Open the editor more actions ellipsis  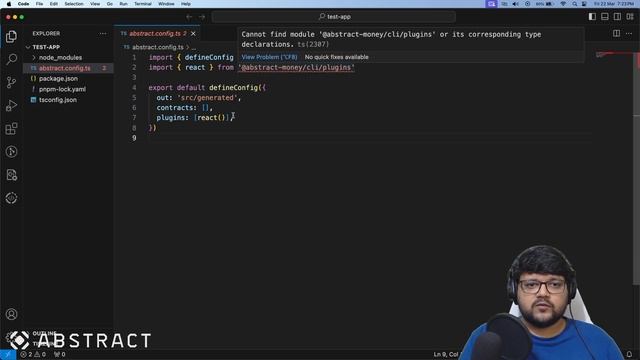point(629,33)
